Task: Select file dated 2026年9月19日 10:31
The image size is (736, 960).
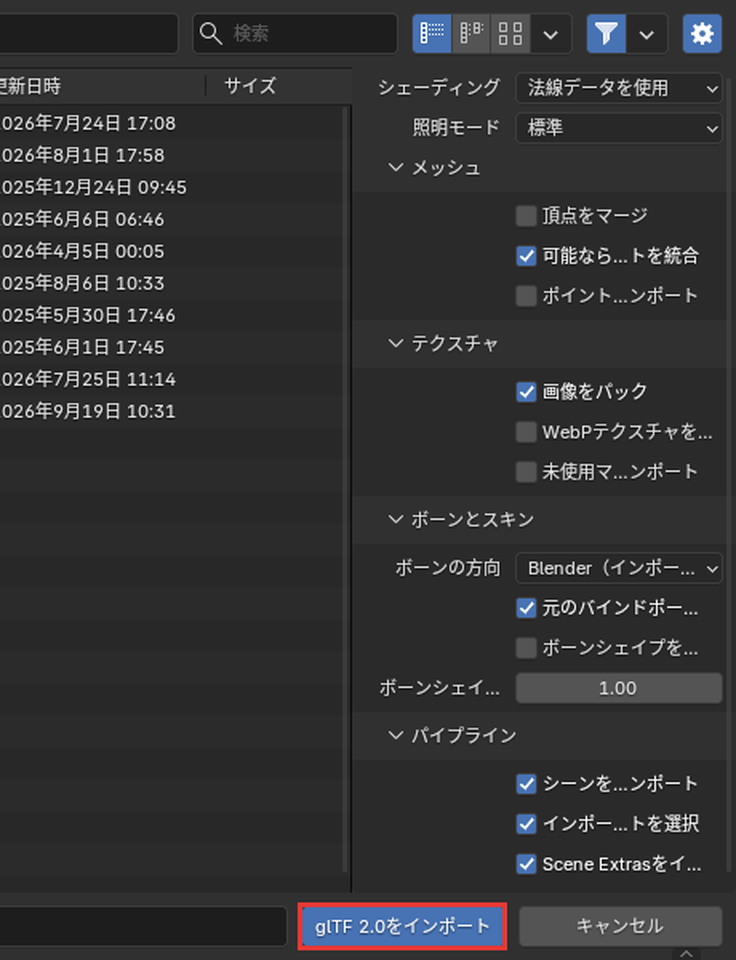Action: (x=171, y=411)
